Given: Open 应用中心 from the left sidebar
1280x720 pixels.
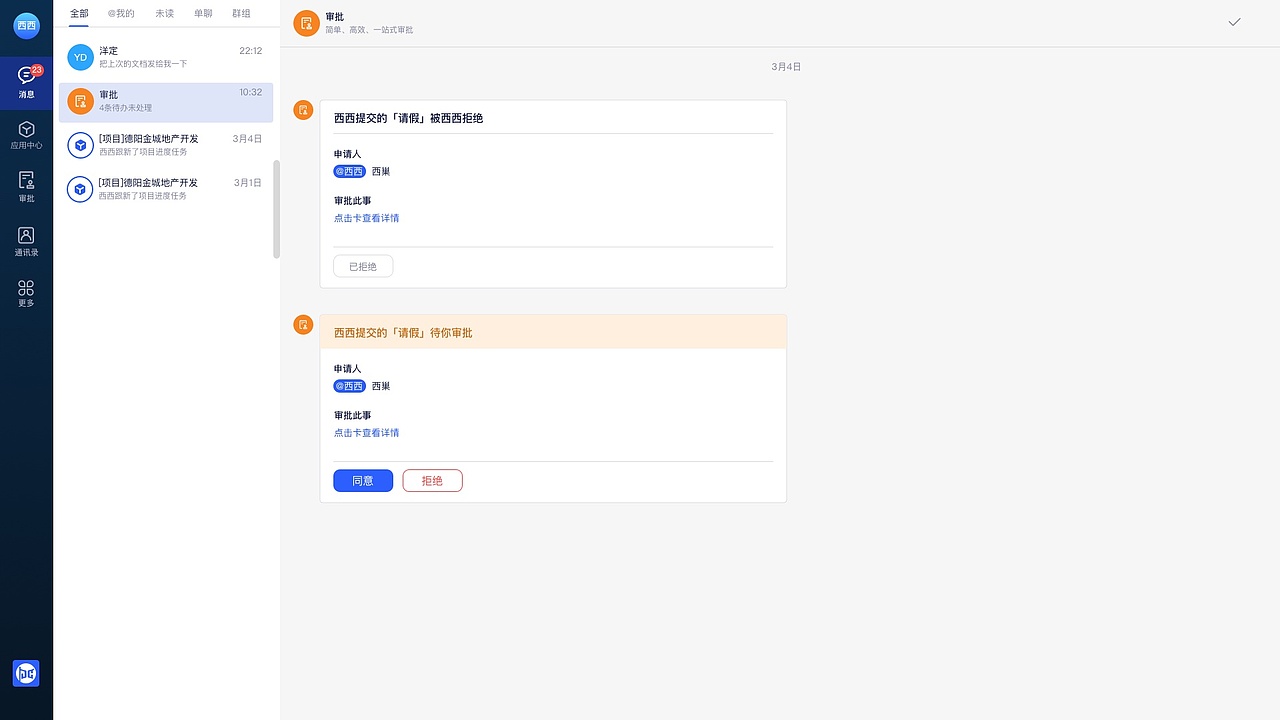Looking at the screenshot, I should 25,133.
